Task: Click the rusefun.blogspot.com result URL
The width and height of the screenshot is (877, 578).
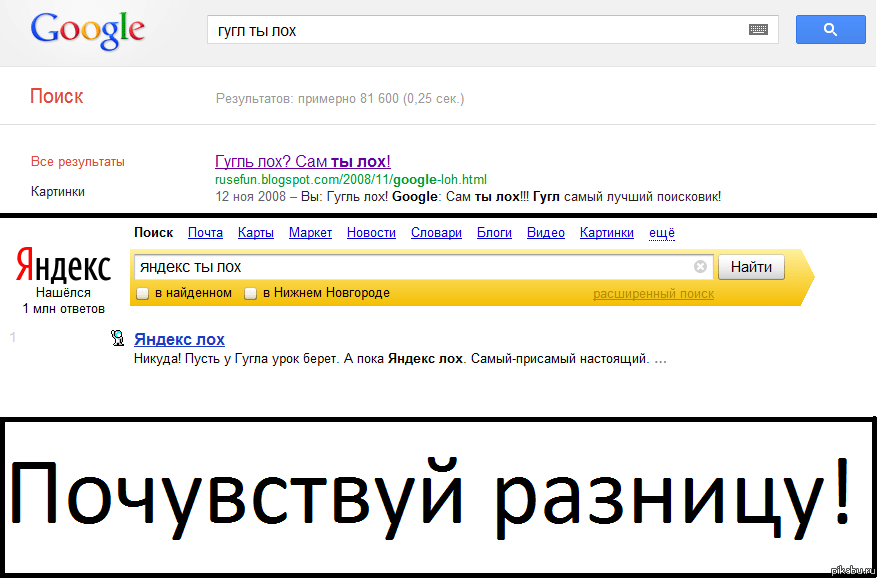Action: point(351,180)
